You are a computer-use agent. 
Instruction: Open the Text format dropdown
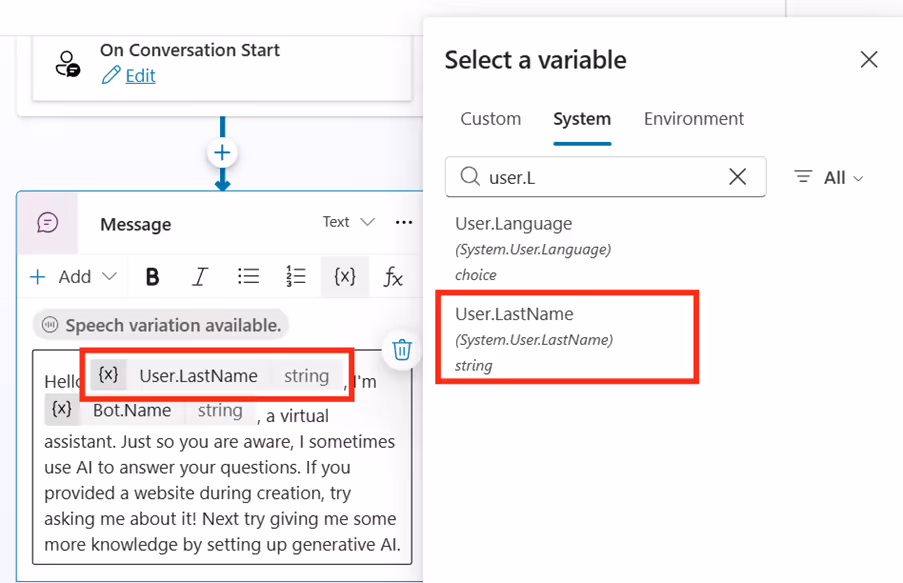click(347, 222)
